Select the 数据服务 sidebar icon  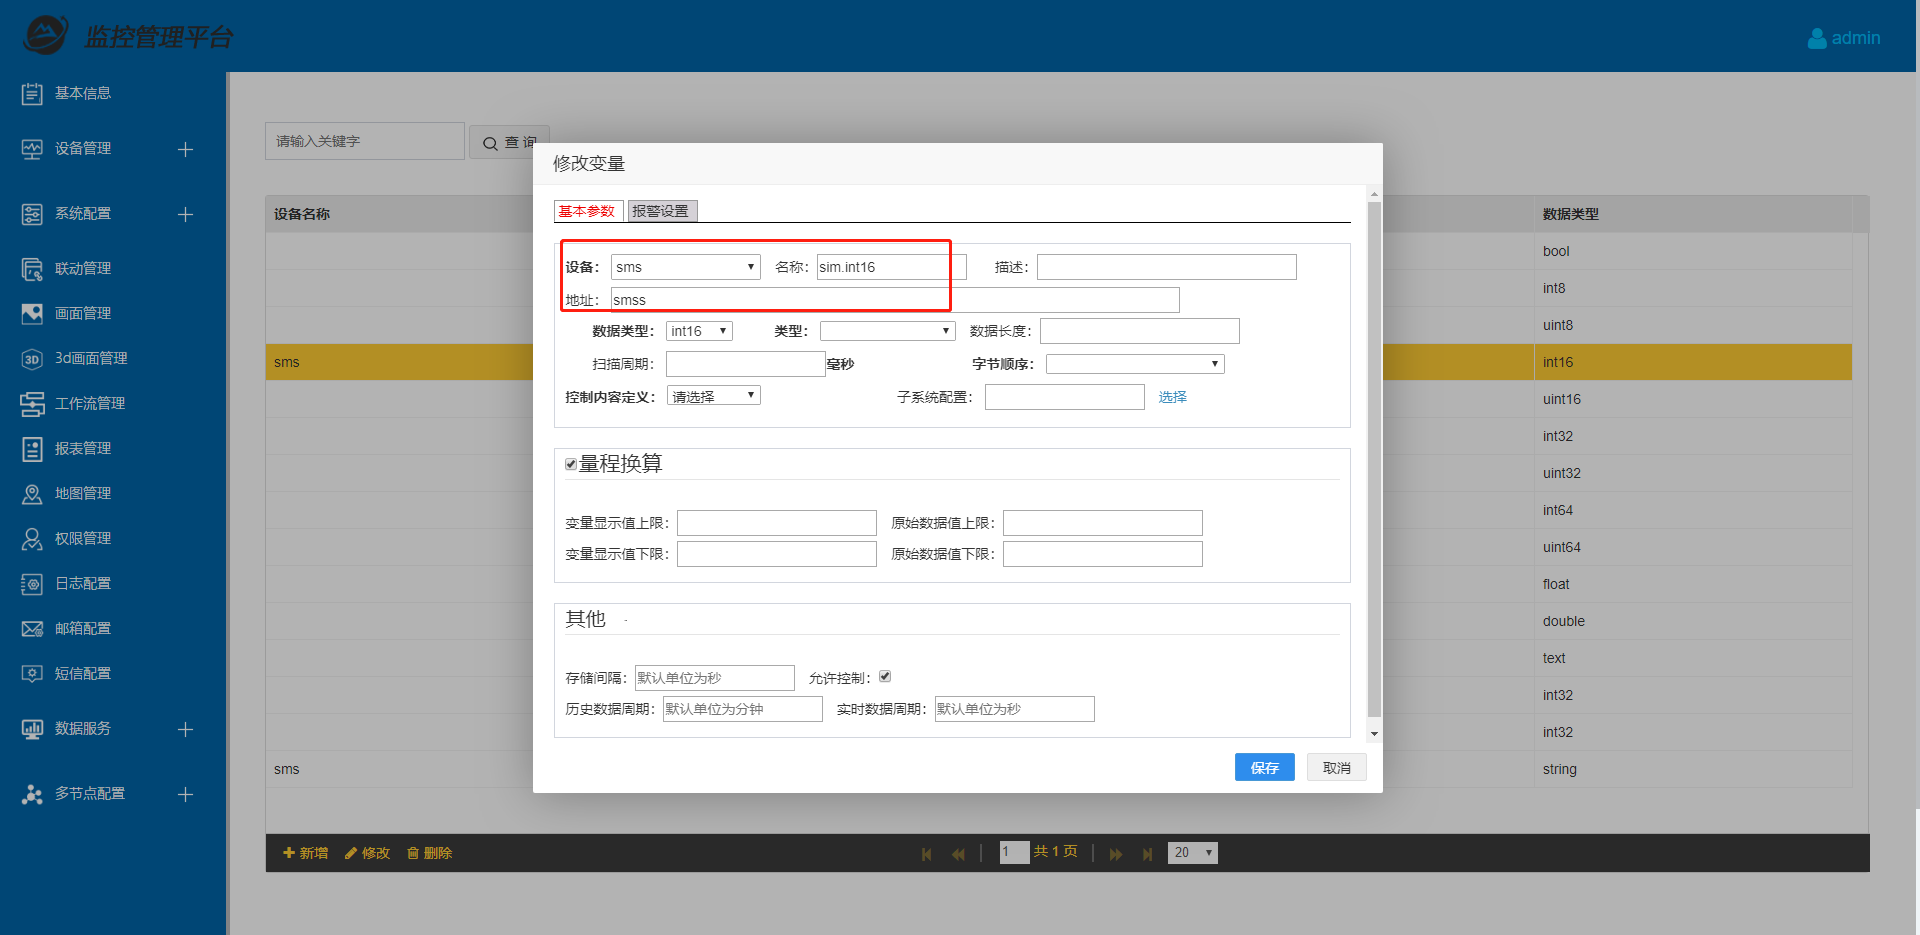(32, 729)
